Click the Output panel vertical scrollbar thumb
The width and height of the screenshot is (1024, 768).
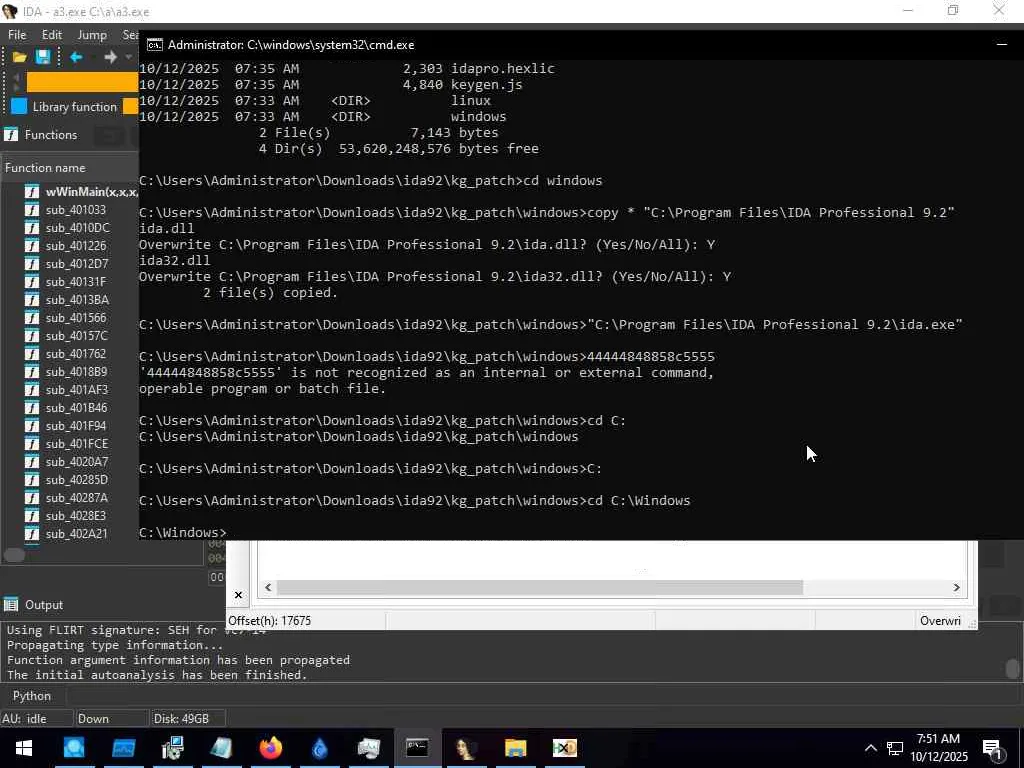[x=1013, y=669]
